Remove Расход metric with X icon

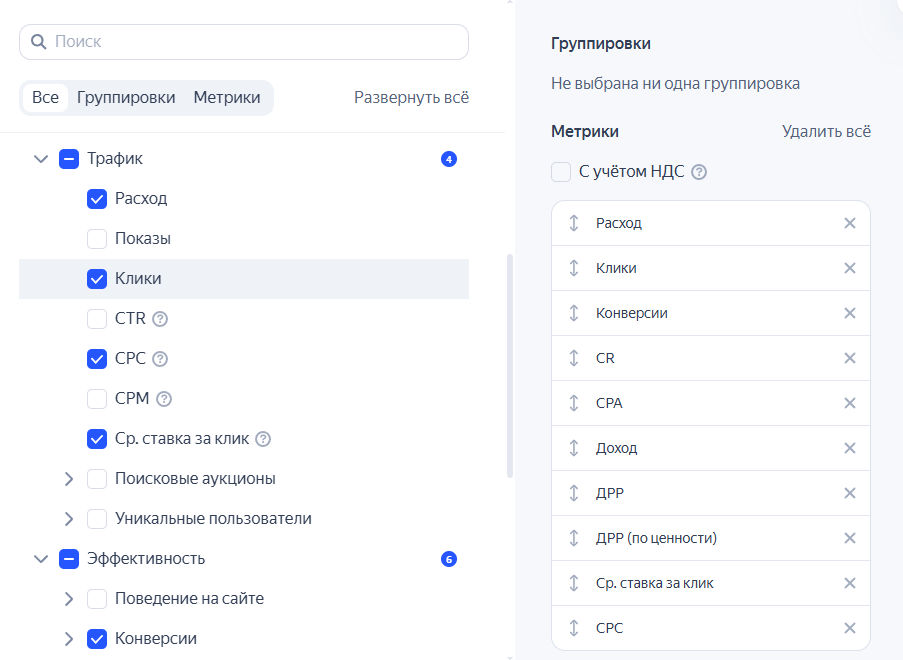click(x=849, y=223)
